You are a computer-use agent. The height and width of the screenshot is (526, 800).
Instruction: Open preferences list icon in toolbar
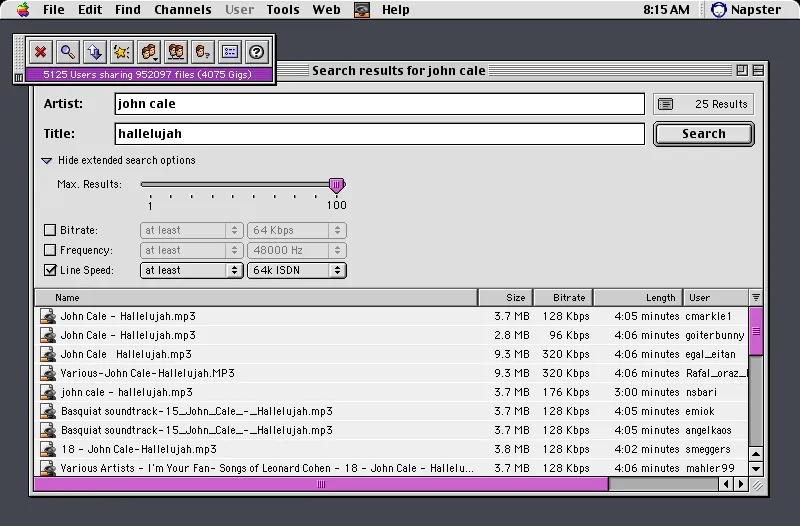(x=230, y=52)
